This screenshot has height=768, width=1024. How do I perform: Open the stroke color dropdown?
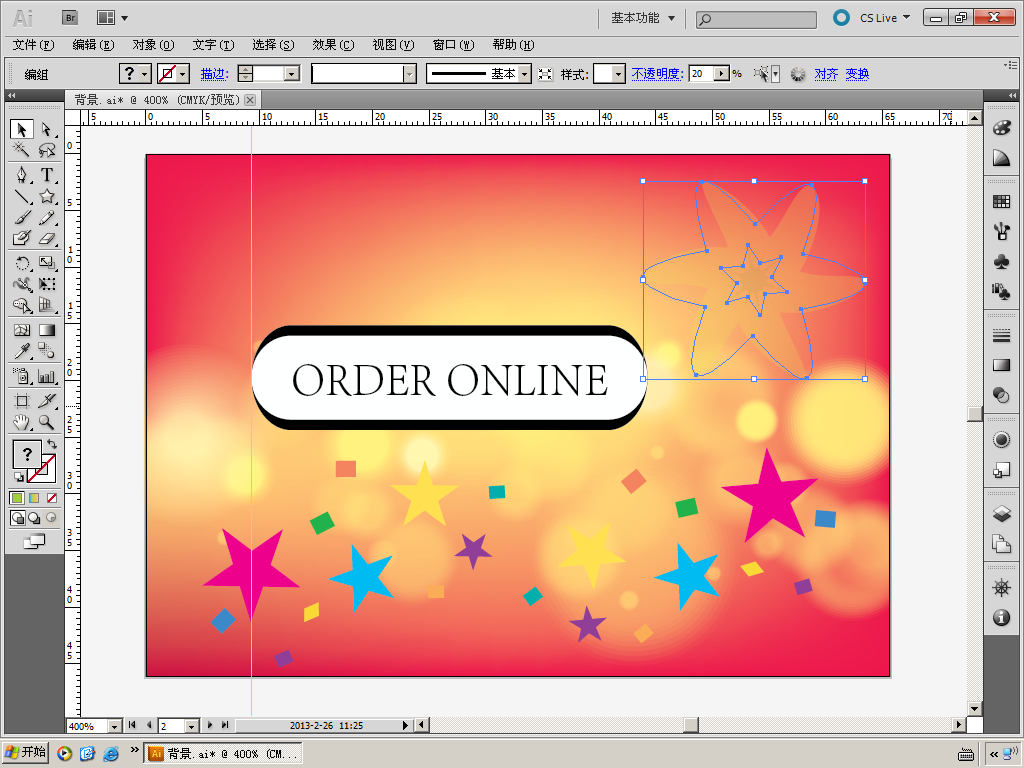click(183, 74)
